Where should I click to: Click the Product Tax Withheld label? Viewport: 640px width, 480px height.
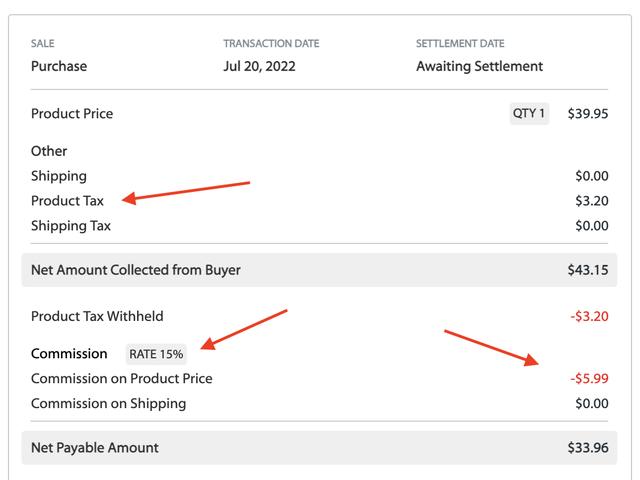point(97,316)
